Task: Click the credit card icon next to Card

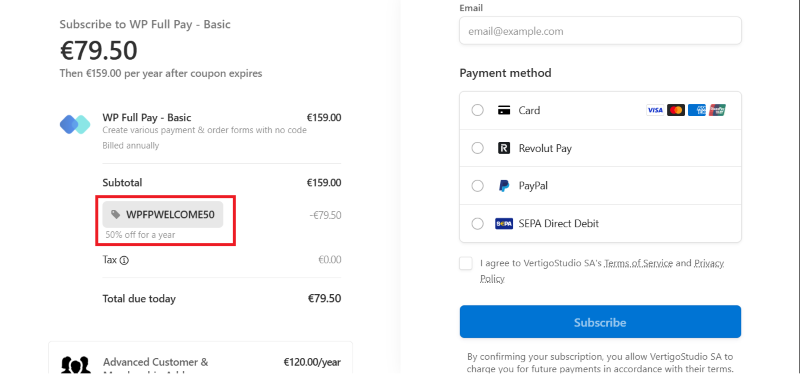Action: click(504, 110)
